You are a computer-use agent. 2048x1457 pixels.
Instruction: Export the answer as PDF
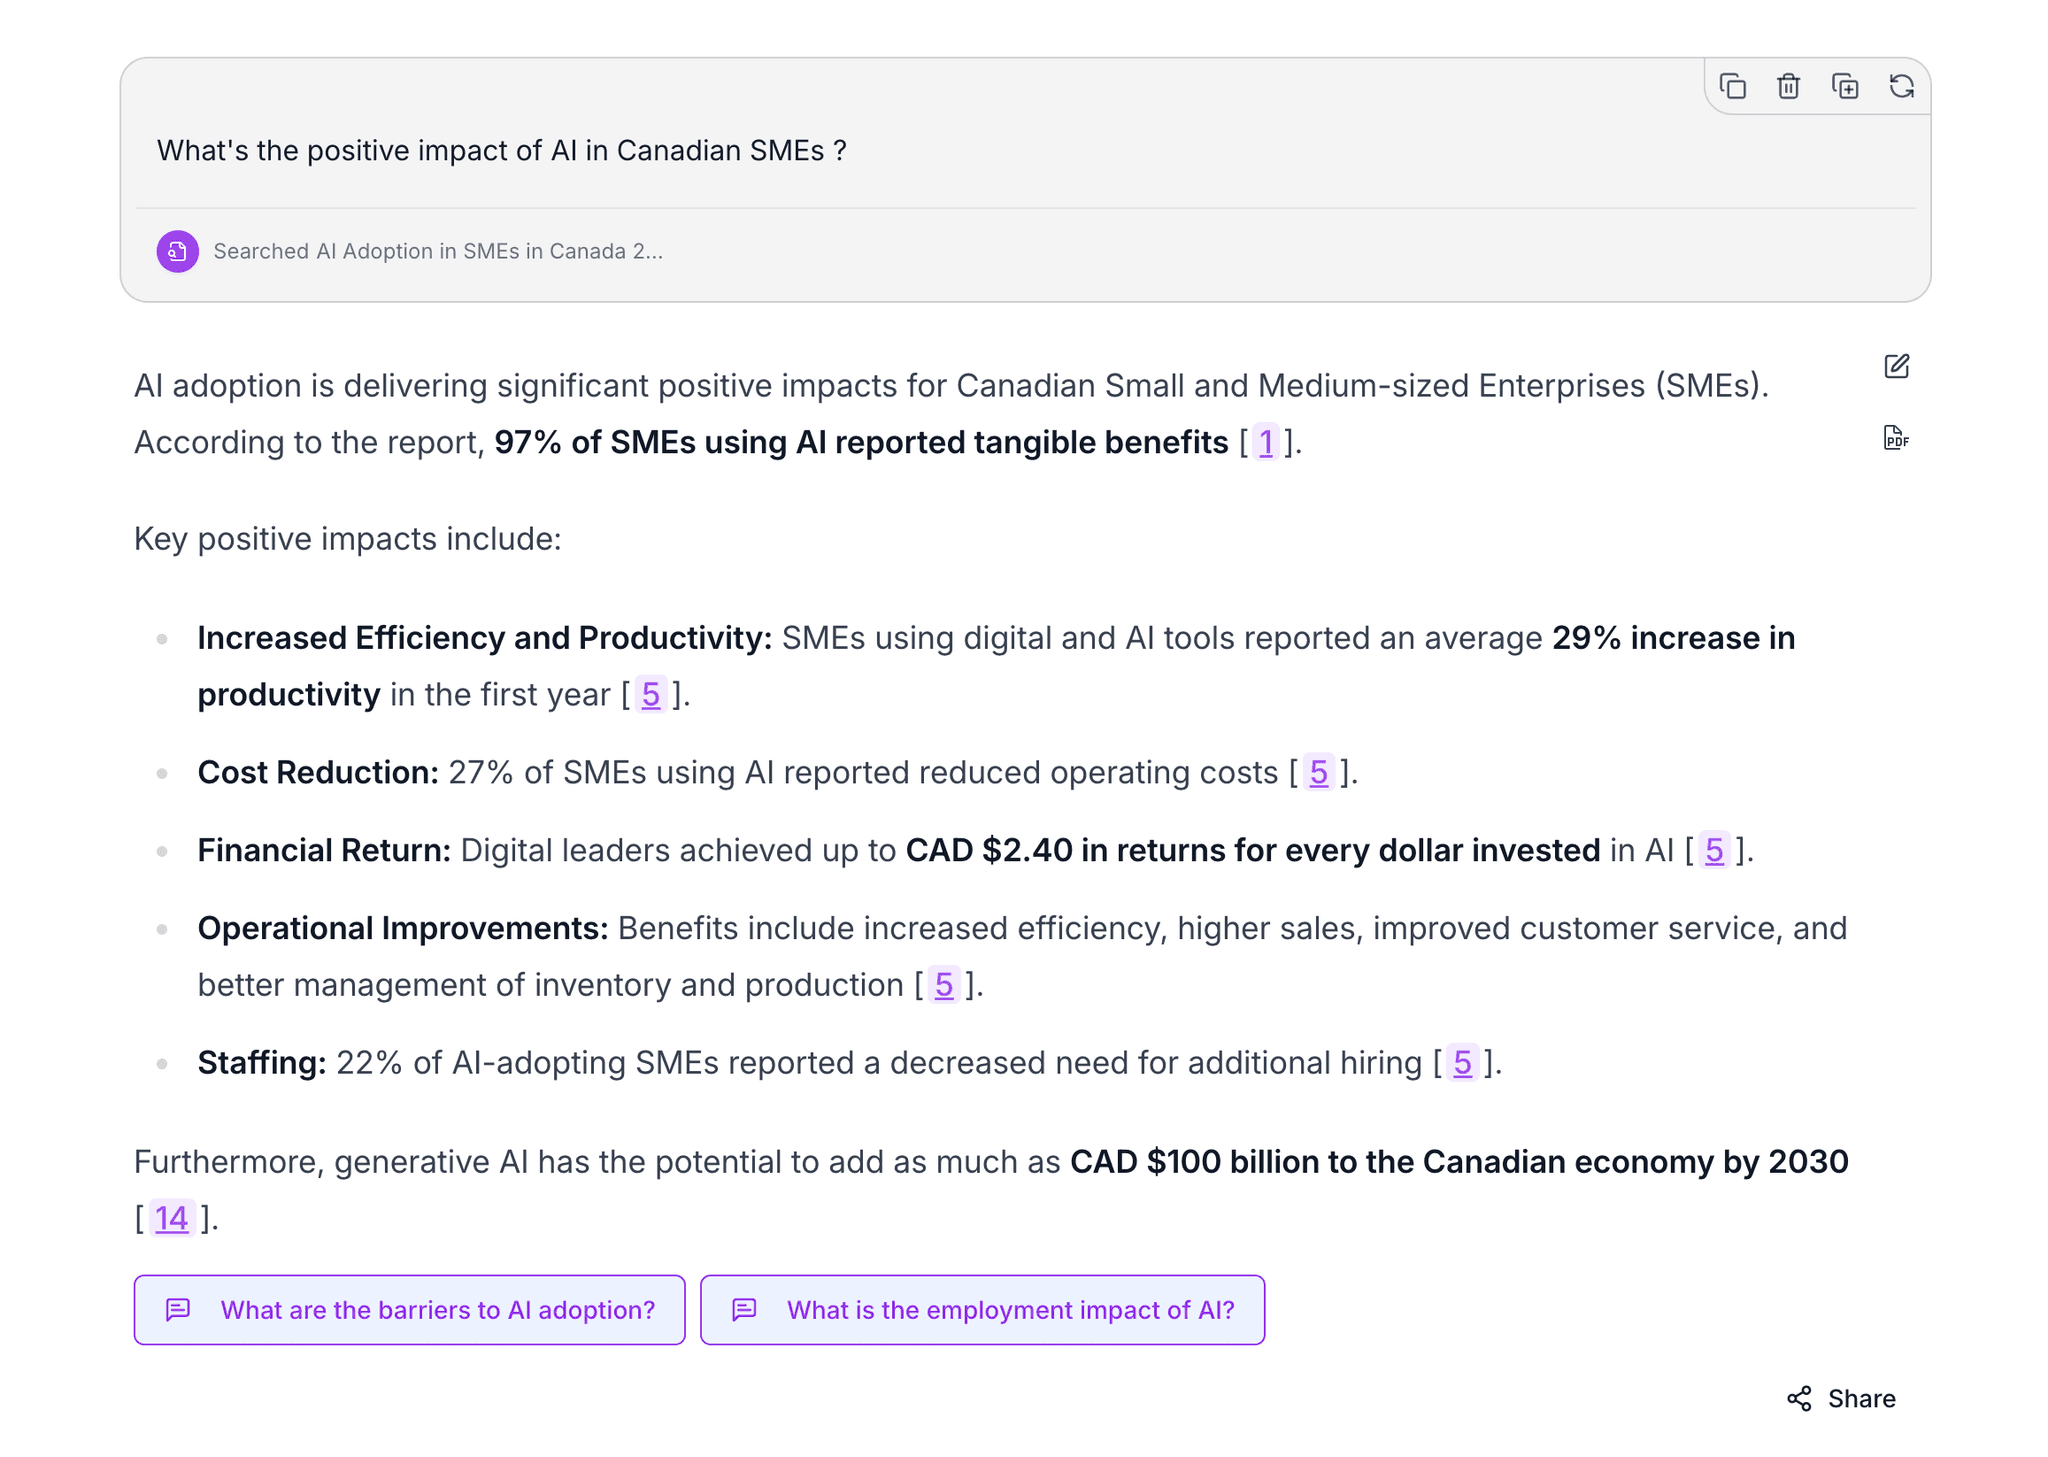[x=1895, y=439]
